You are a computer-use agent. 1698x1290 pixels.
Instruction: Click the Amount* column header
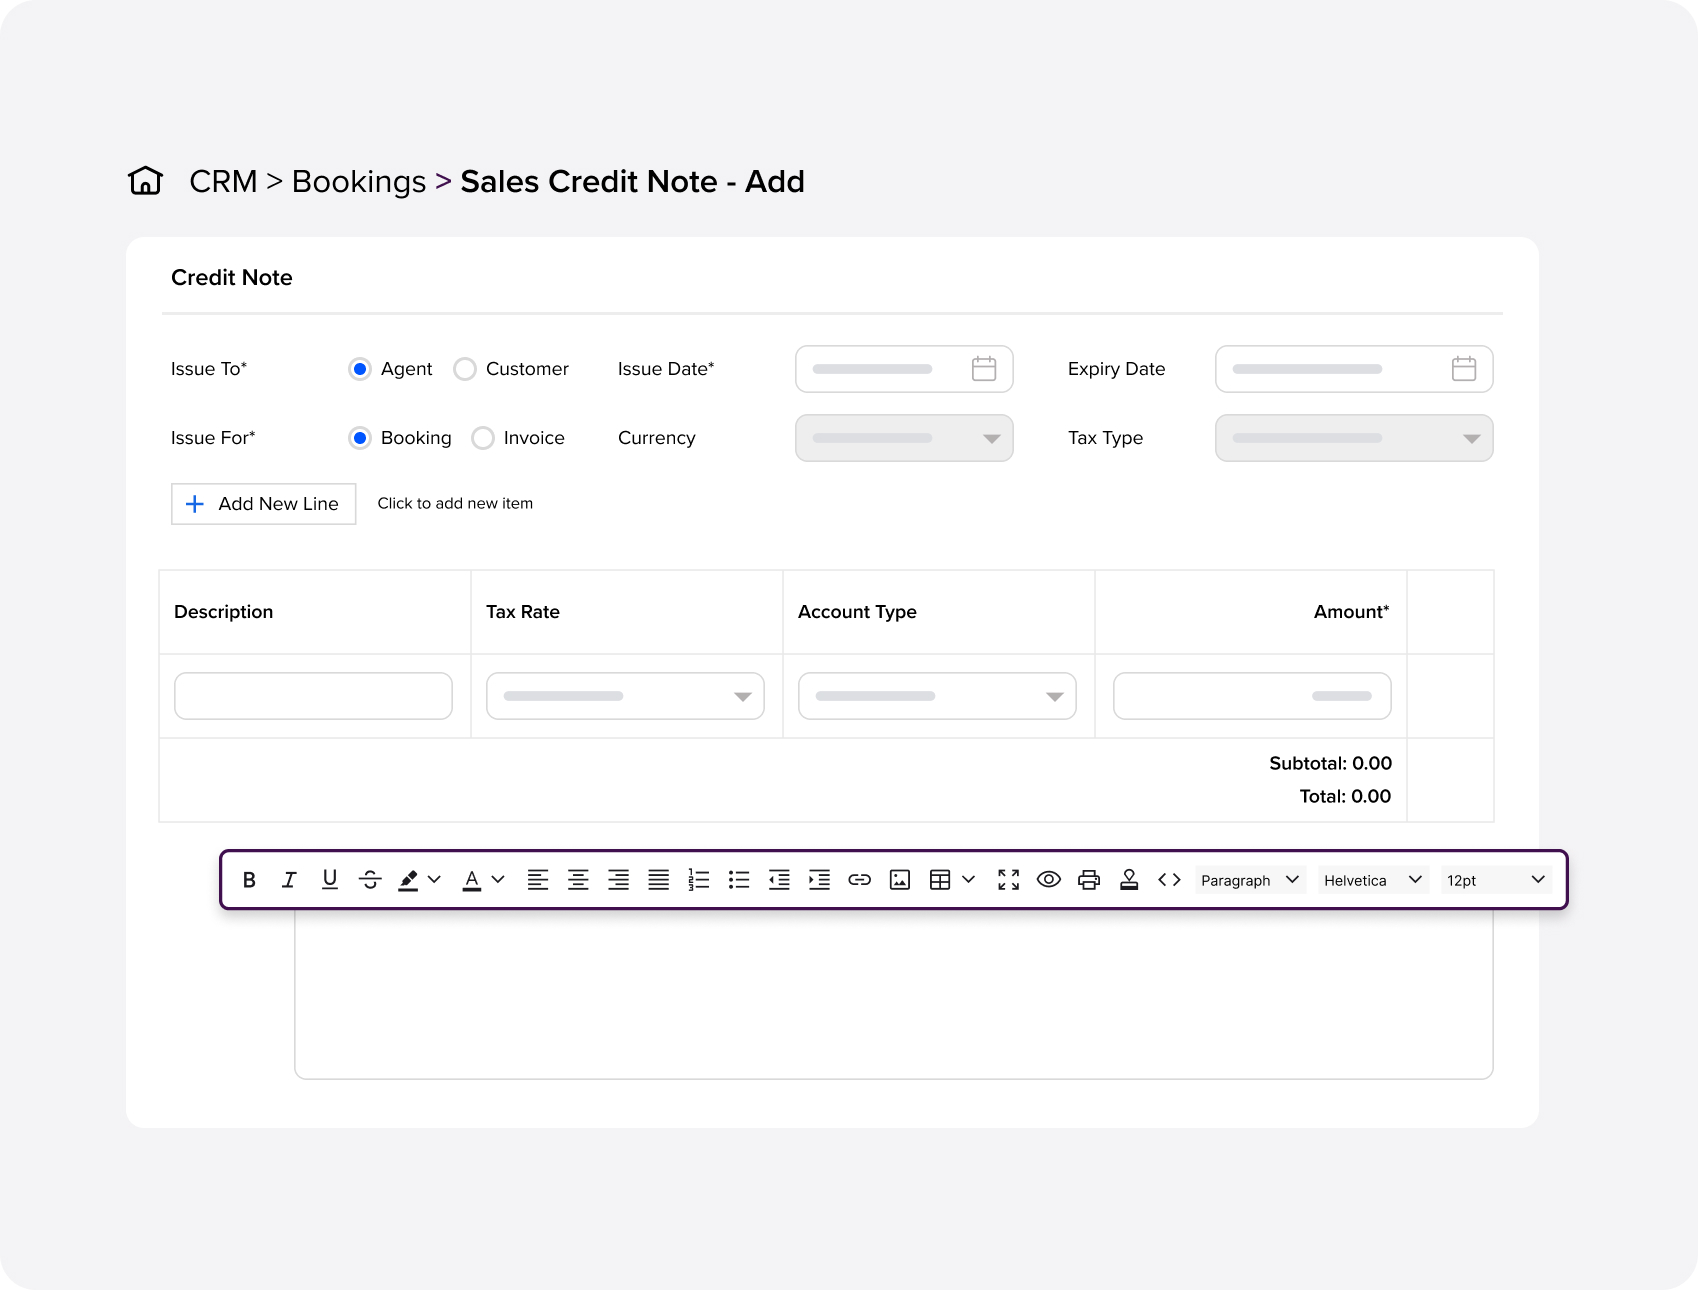click(x=1351, y=612)
